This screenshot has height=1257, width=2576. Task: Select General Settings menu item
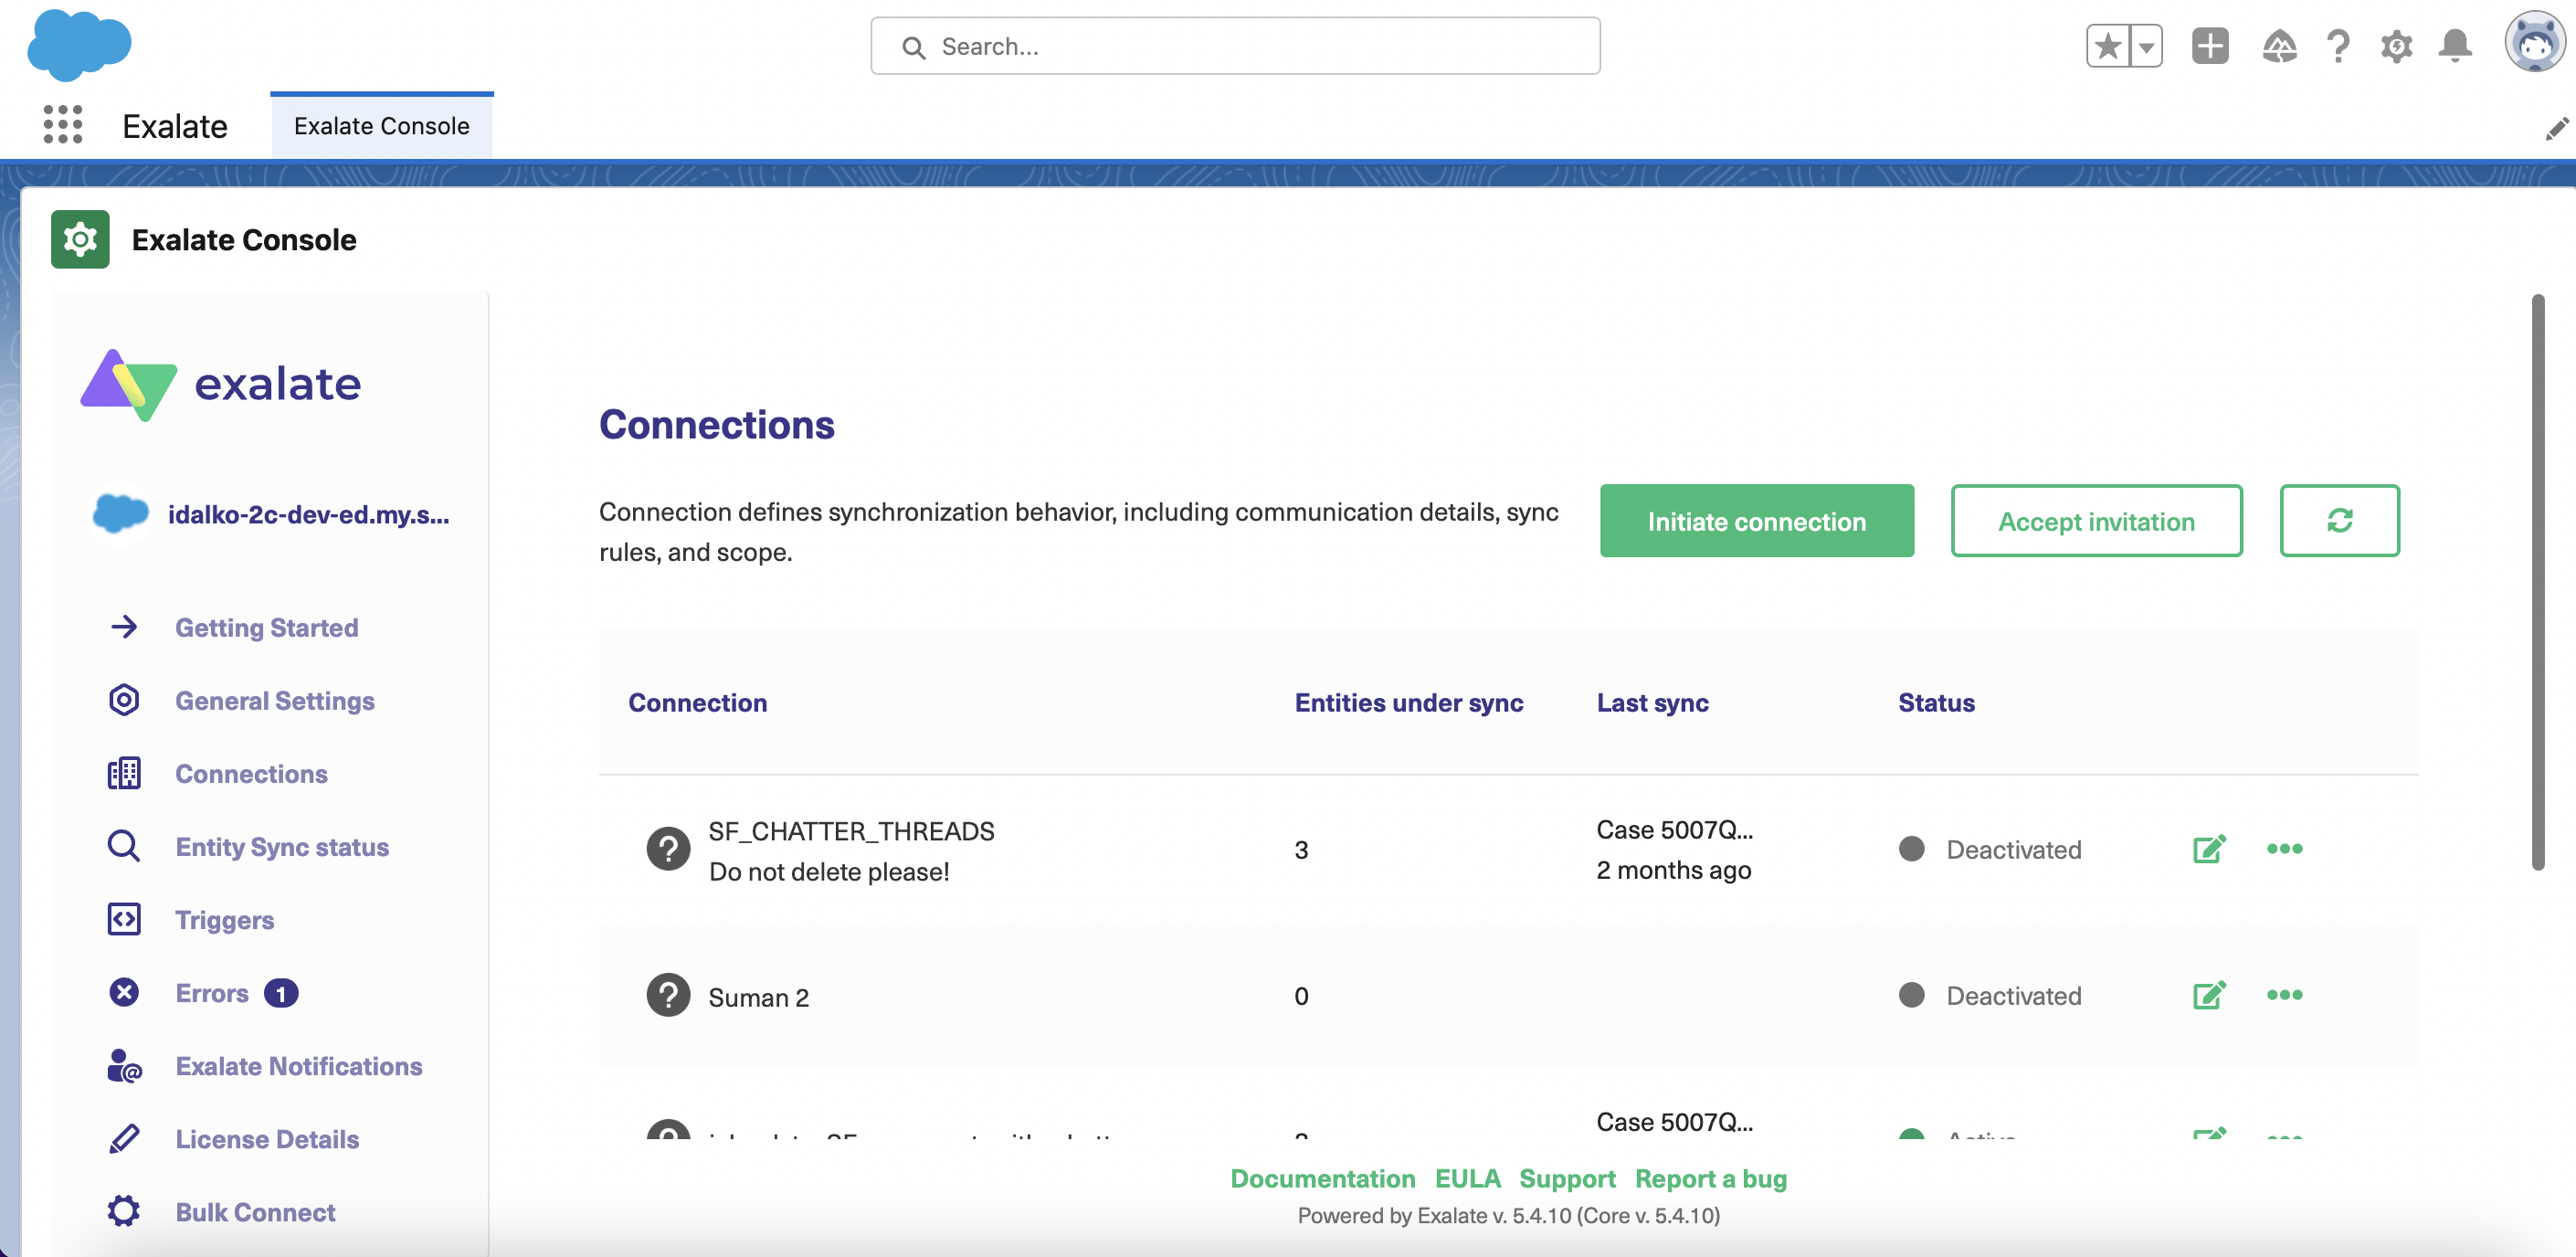(273, 700)
